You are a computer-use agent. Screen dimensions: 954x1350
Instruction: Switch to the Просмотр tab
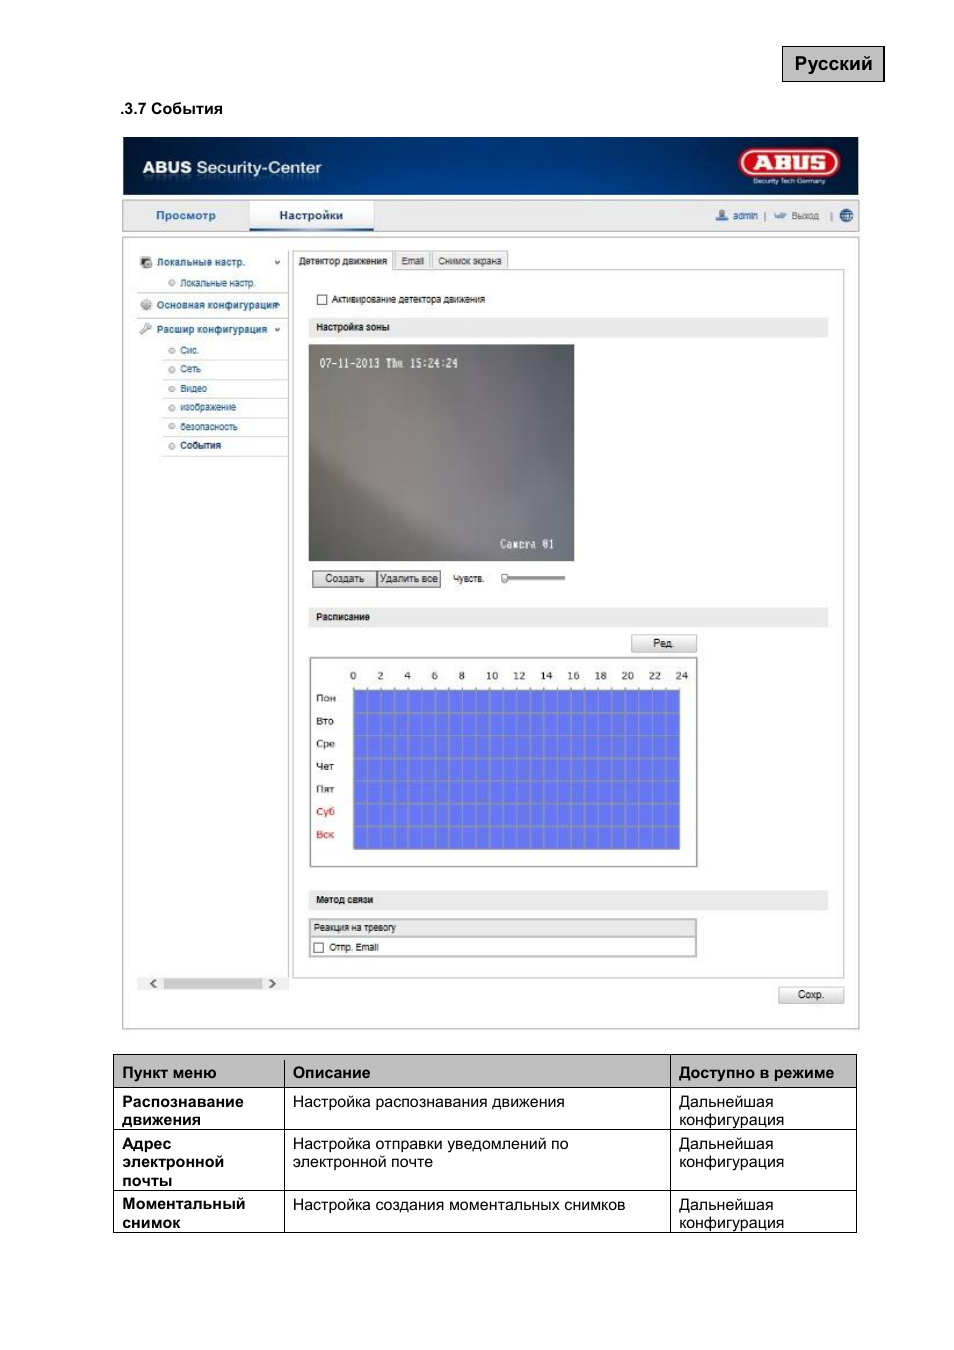coord(186,215)
